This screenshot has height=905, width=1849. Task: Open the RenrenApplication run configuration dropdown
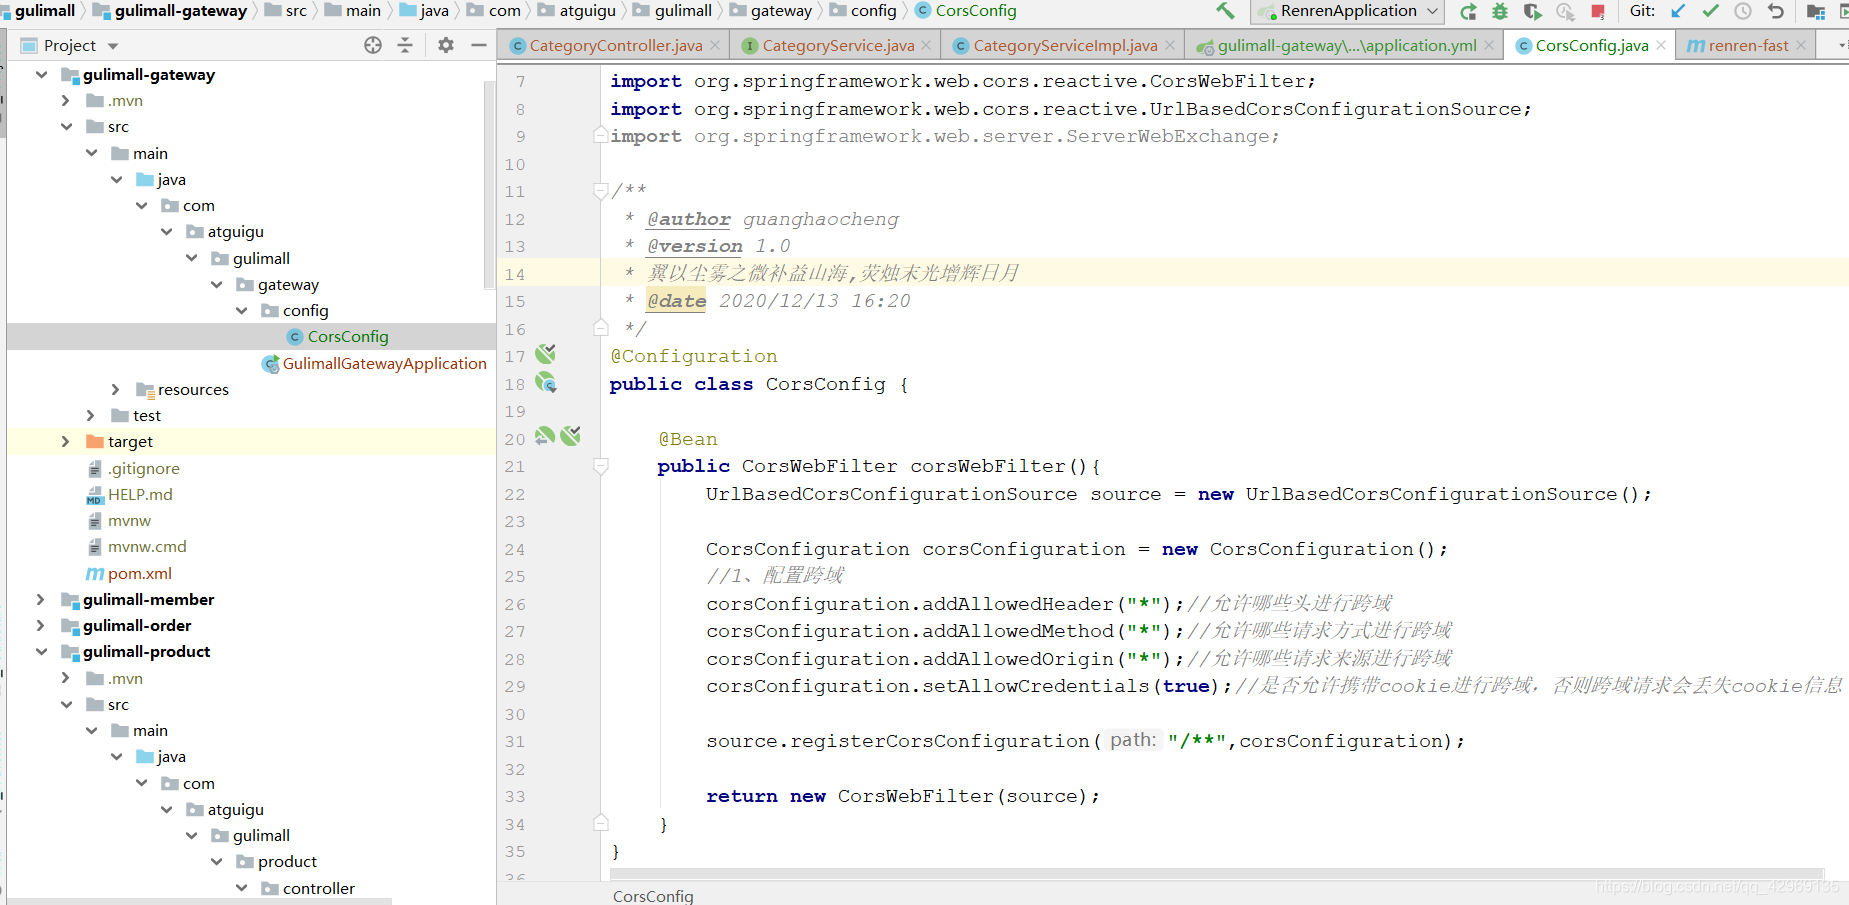click(1348, 11)
